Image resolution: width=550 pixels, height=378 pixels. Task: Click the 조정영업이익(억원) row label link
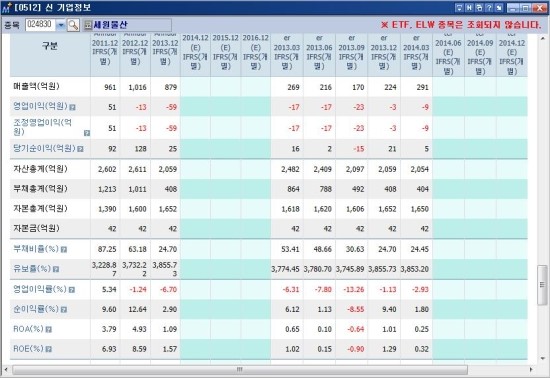(42, 127)
